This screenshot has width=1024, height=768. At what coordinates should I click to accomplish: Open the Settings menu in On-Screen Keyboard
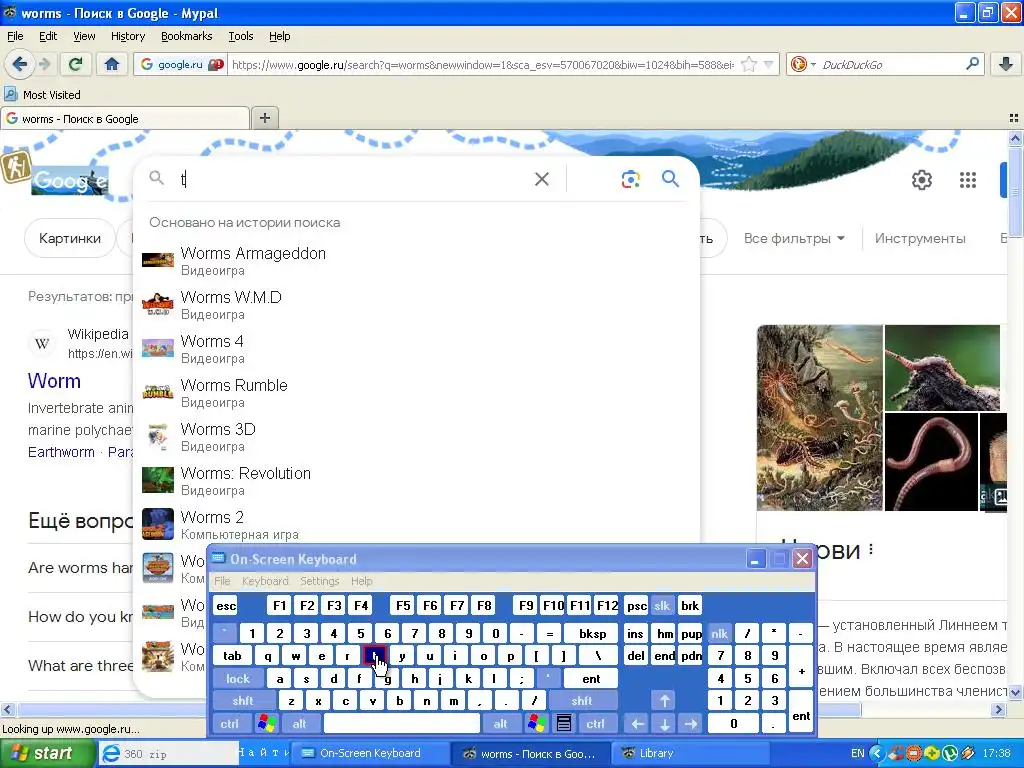pos(319,581)
